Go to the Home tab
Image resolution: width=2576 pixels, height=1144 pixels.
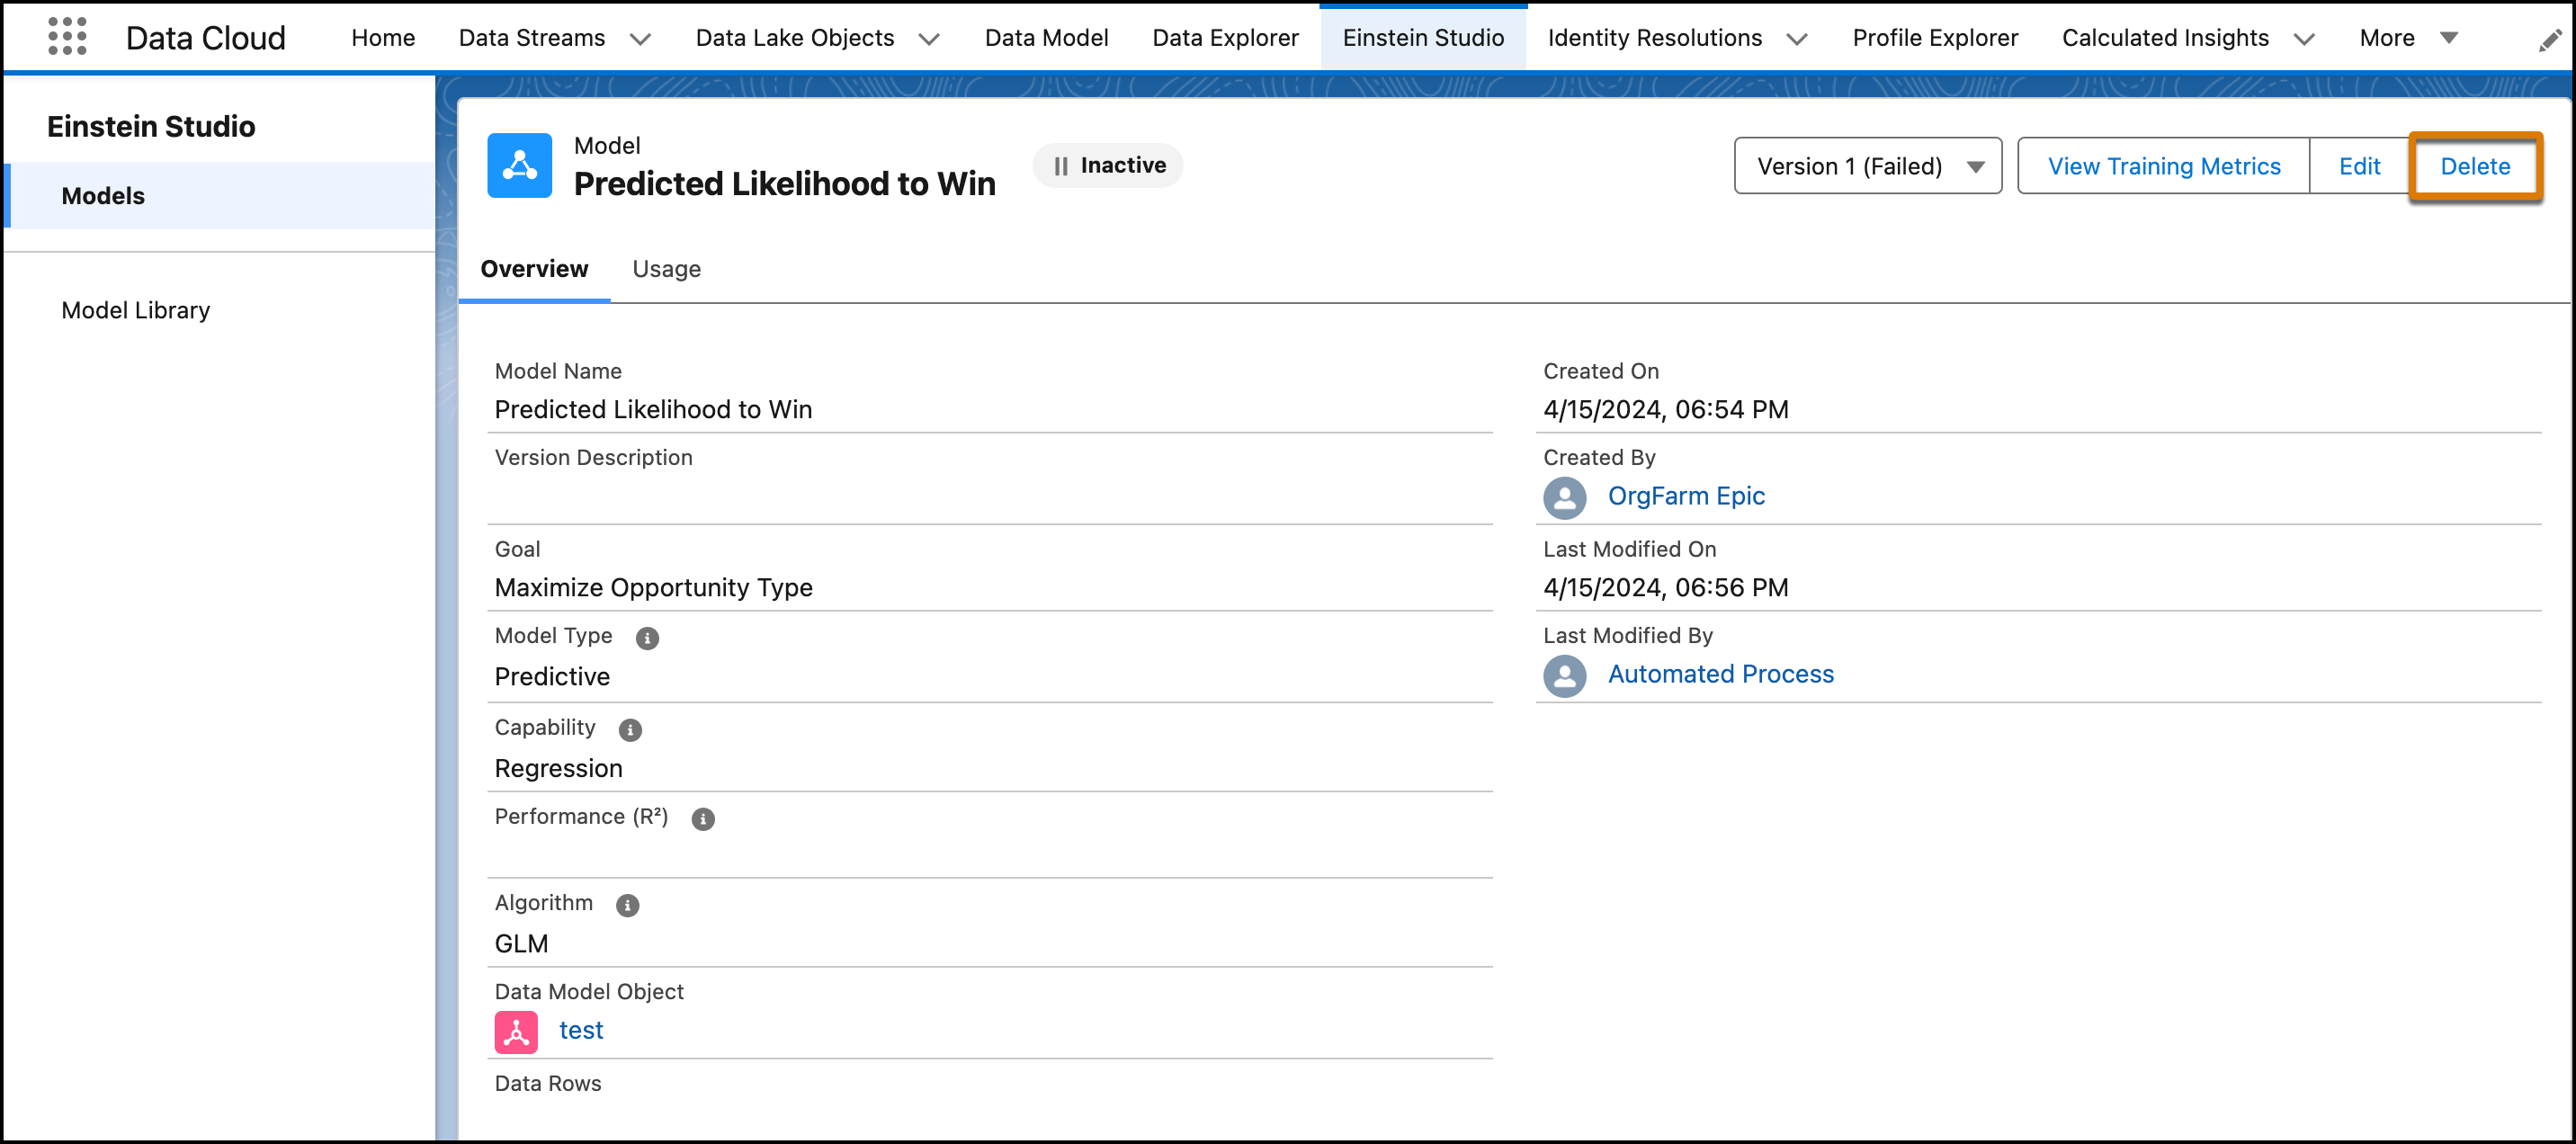383,38
